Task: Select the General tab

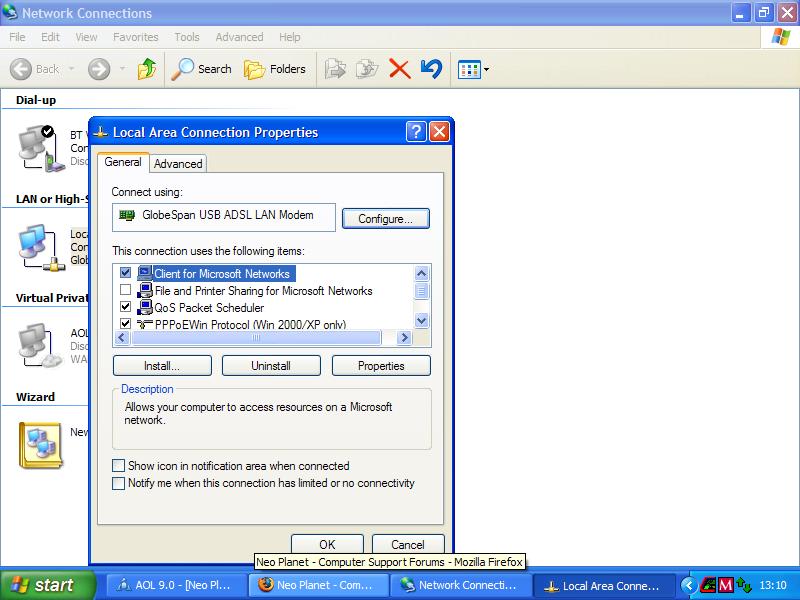Action: point(123,162)
